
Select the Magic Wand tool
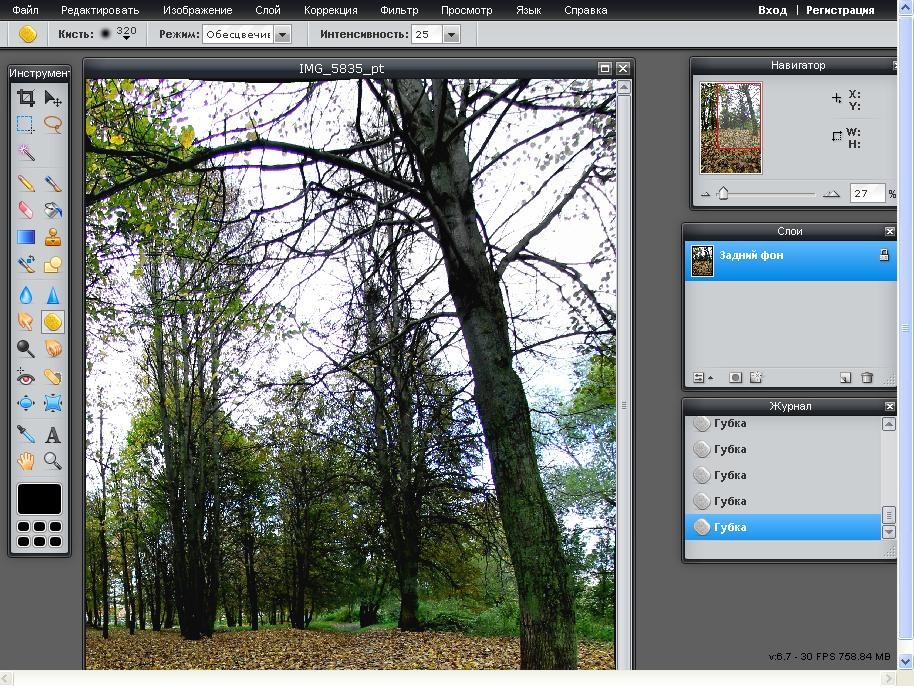pos(26,152)
